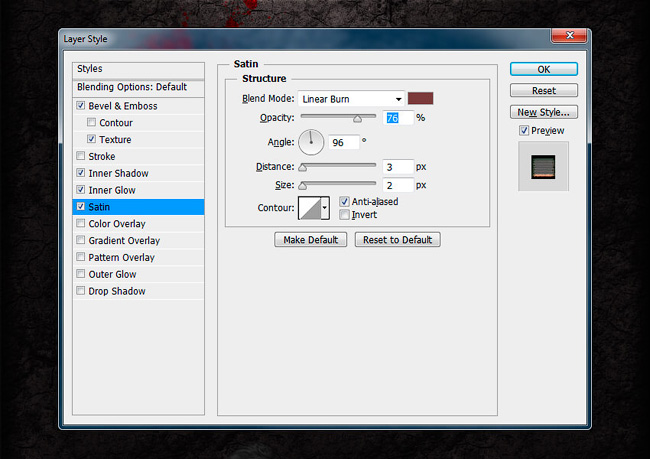Open the Blend Mode Linear Burn dropdown
The width and height of the screenshot is (650, 459).
click(351, 99)
